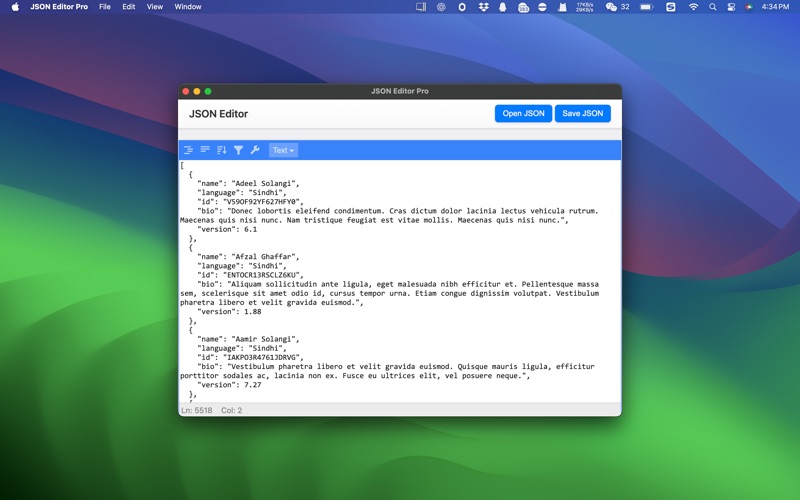Open the Window menu
Image resolution: width=800 pixels, height=500 pixels.
[x=188, y=7]
